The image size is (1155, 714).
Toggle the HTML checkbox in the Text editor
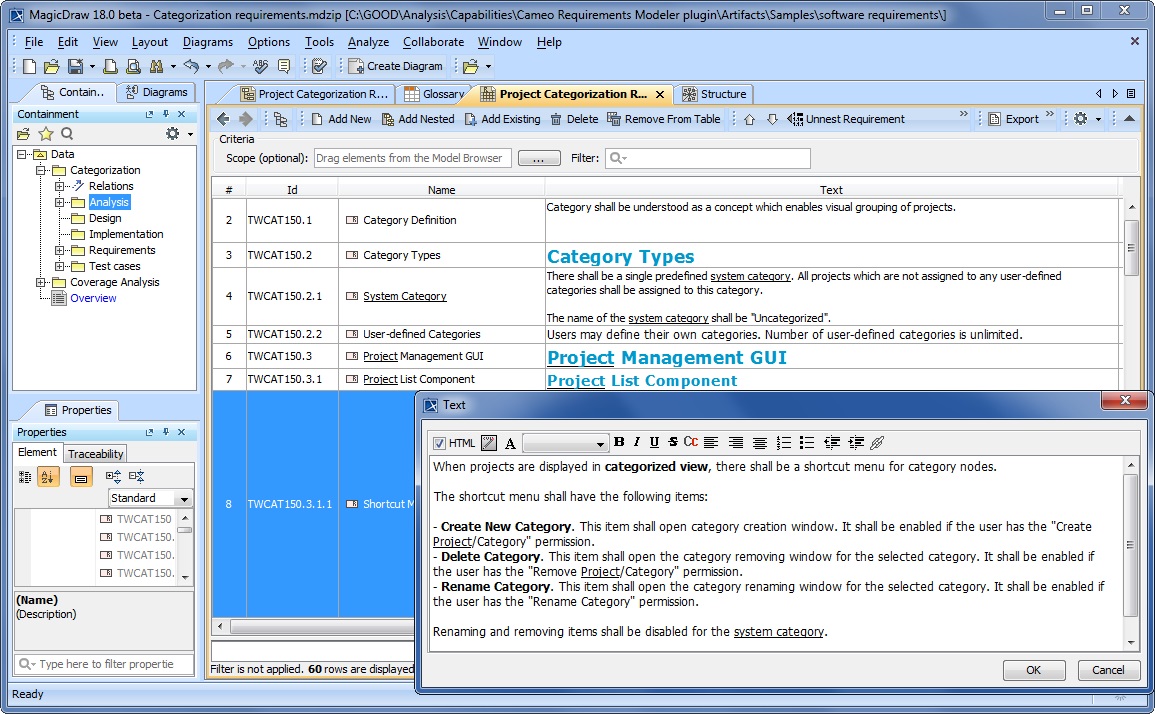pos(439,442)
